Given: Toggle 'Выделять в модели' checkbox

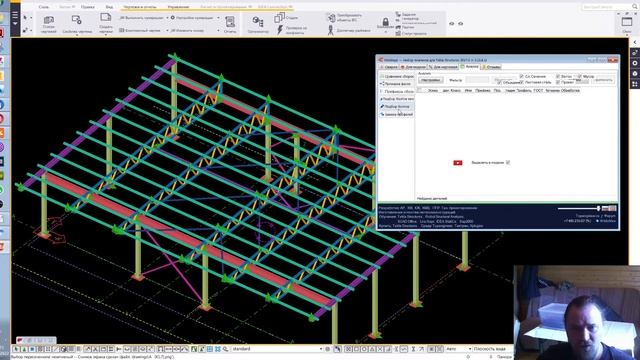Looking at the screenshot, I should click(x=508, y=162).
